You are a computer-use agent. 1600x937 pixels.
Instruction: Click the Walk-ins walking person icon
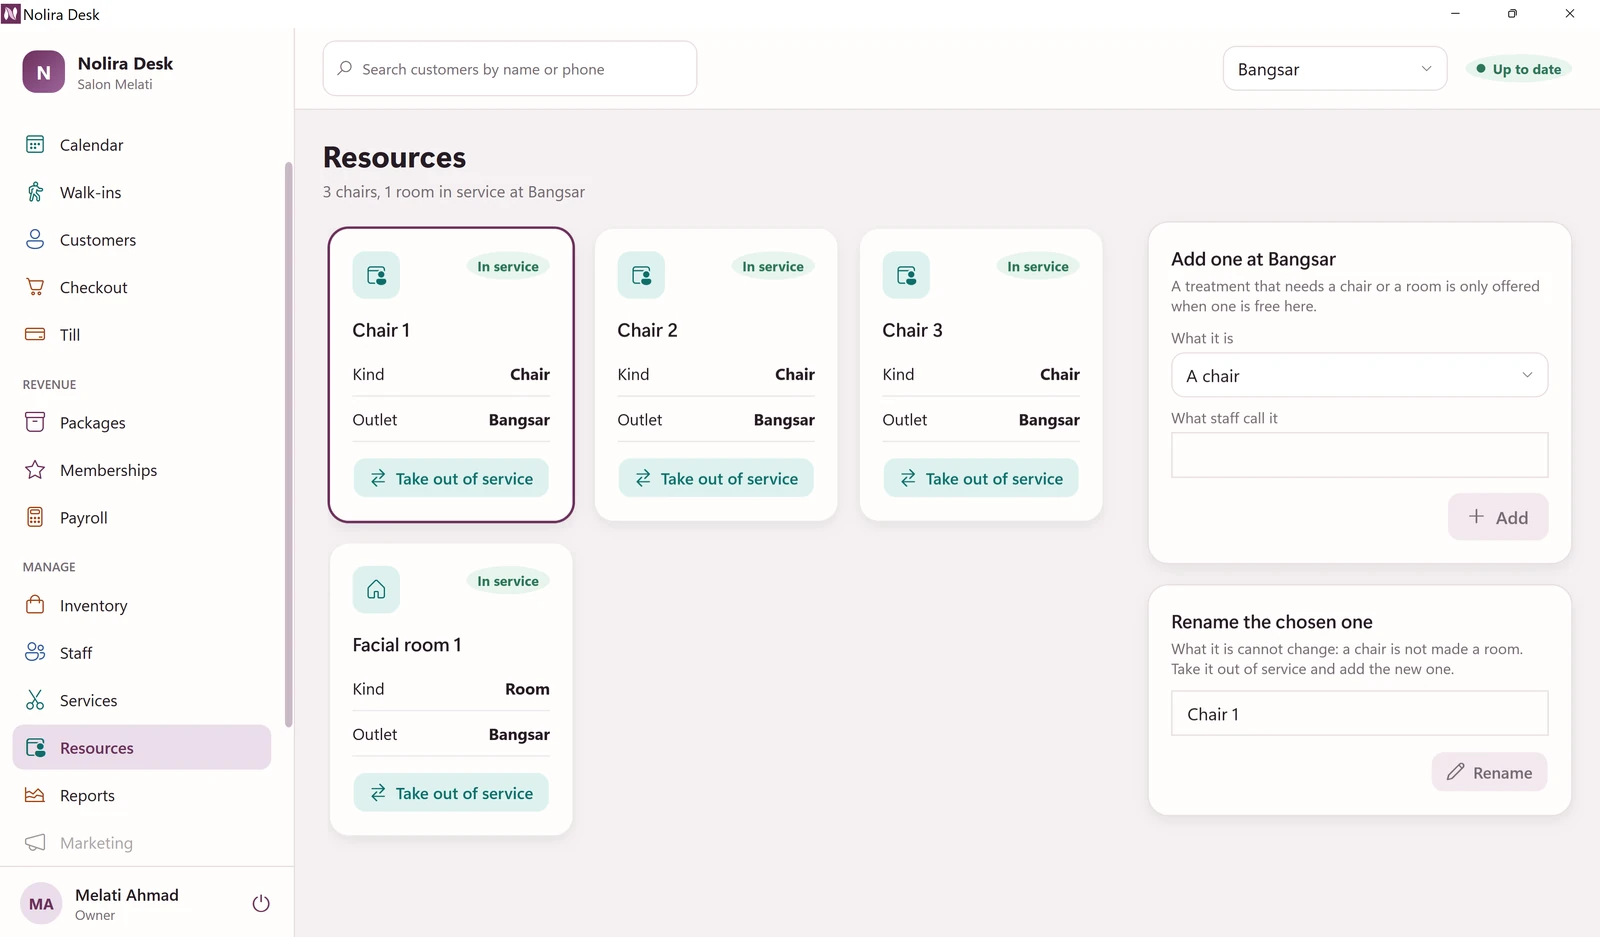(35, 192)
